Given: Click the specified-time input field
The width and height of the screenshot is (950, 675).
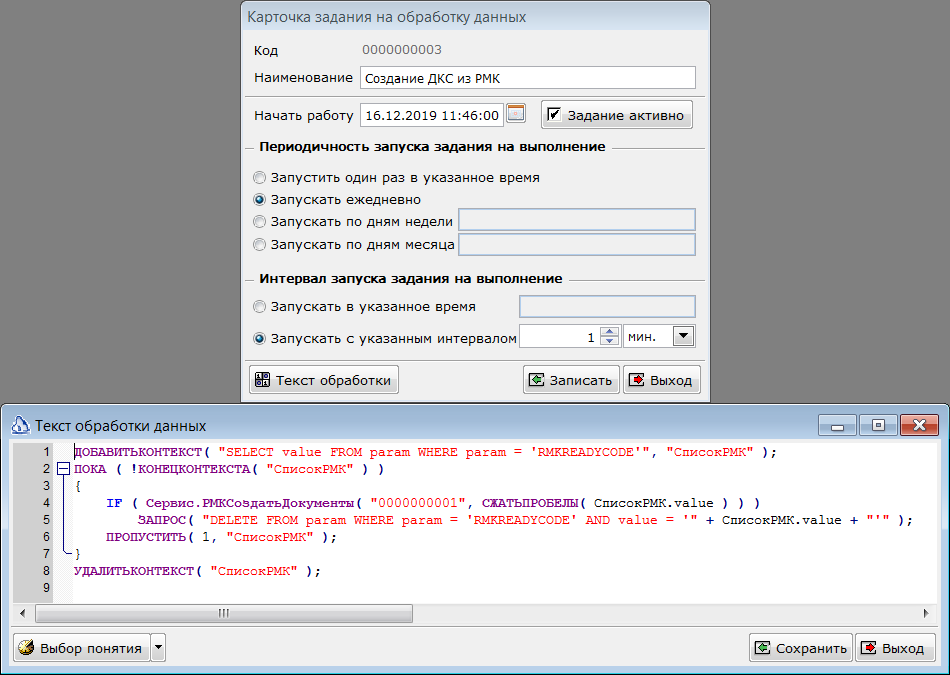Looking at the screenshot, I should pyautogui.click(x=607, y=307).
